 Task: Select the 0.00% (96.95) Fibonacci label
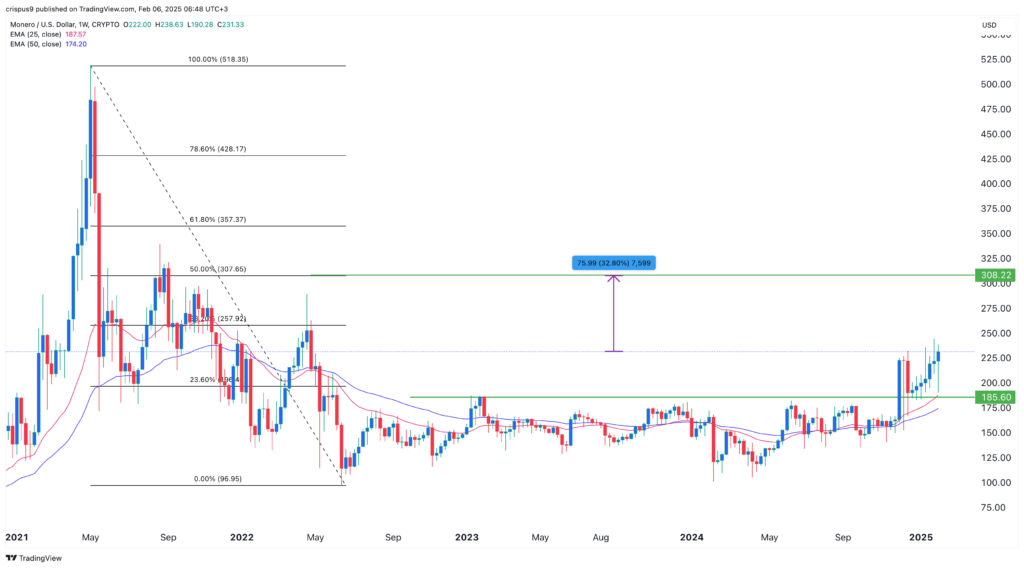[x=218, y=479]
